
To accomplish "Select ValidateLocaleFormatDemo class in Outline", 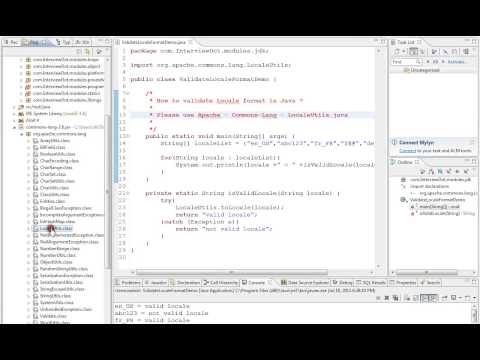I will click(433, 200).
